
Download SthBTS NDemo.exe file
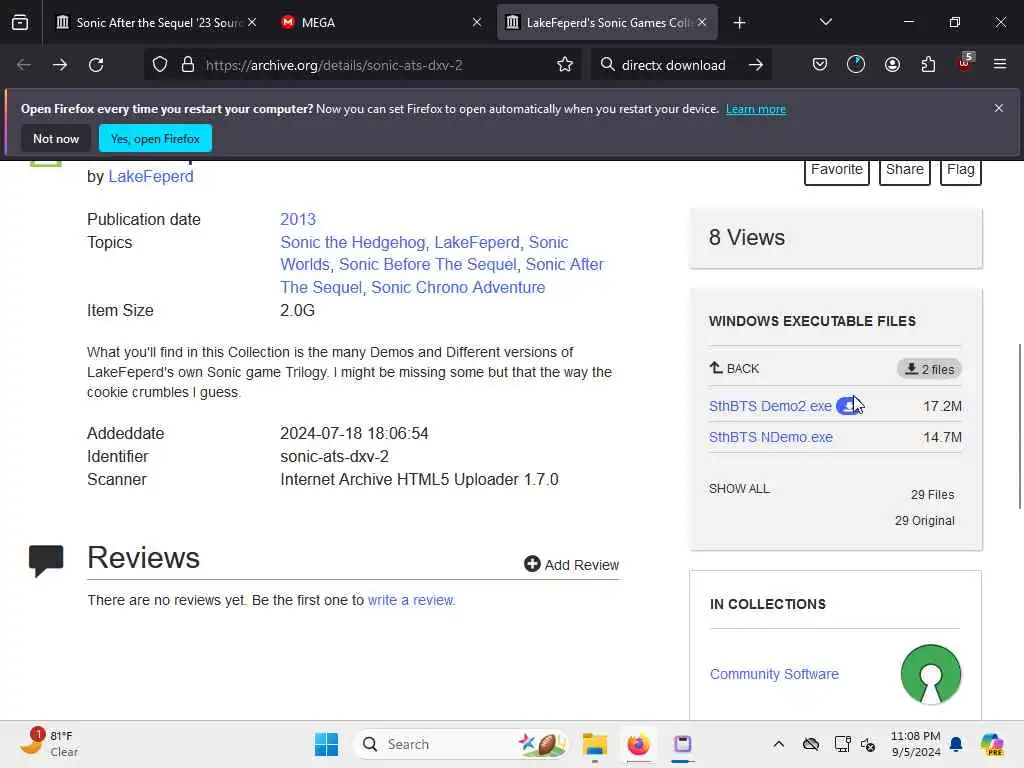click(x=771, y=437)
